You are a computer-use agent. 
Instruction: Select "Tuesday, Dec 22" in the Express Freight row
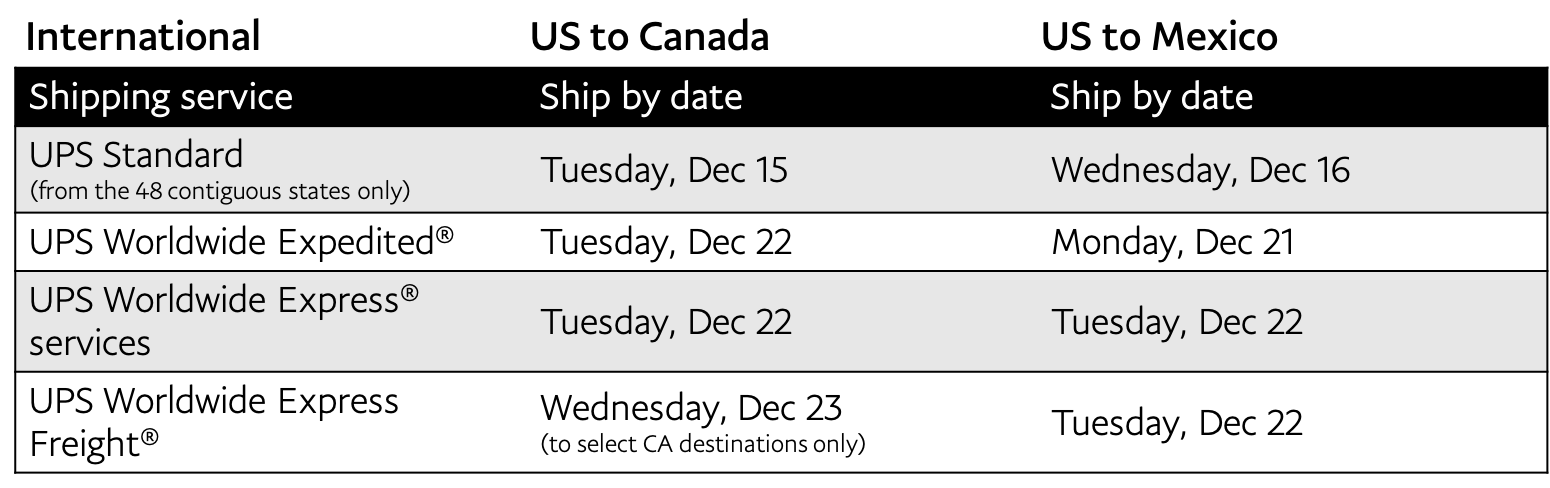[1176, 422]
